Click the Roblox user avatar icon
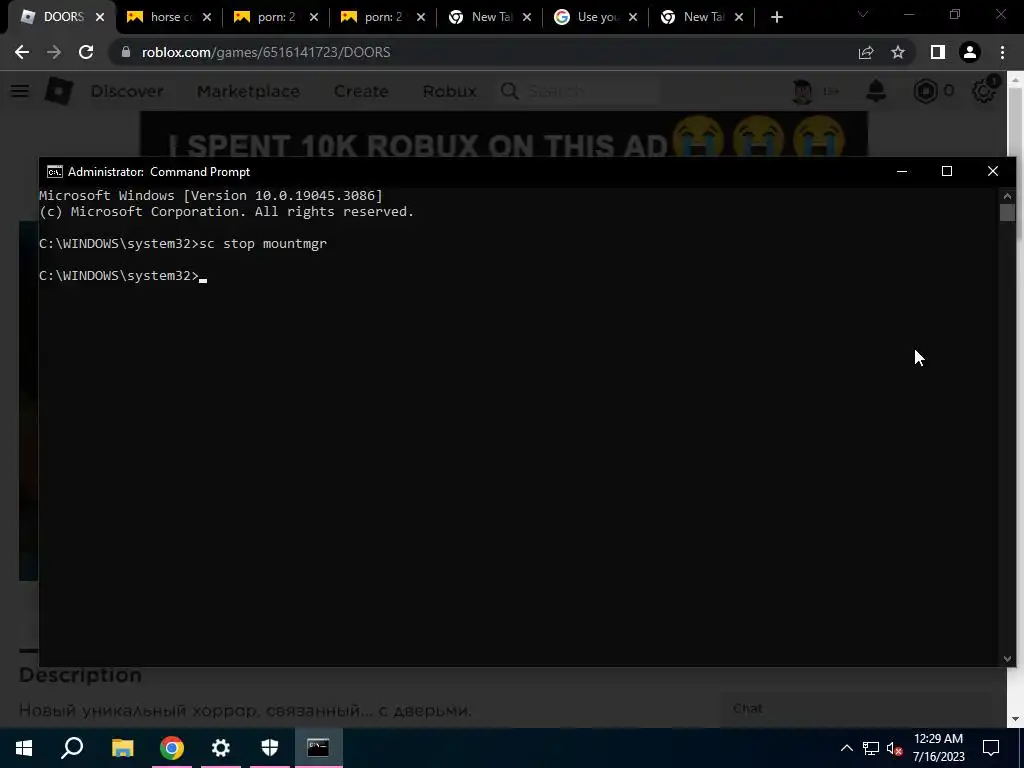Screen dimensions: 1024x768 point(802,91)
